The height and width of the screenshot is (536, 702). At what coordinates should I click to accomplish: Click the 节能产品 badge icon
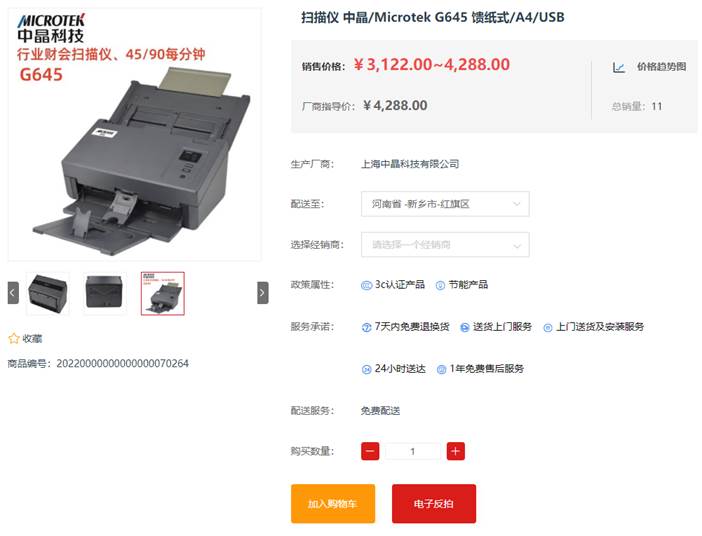point(440,285)
